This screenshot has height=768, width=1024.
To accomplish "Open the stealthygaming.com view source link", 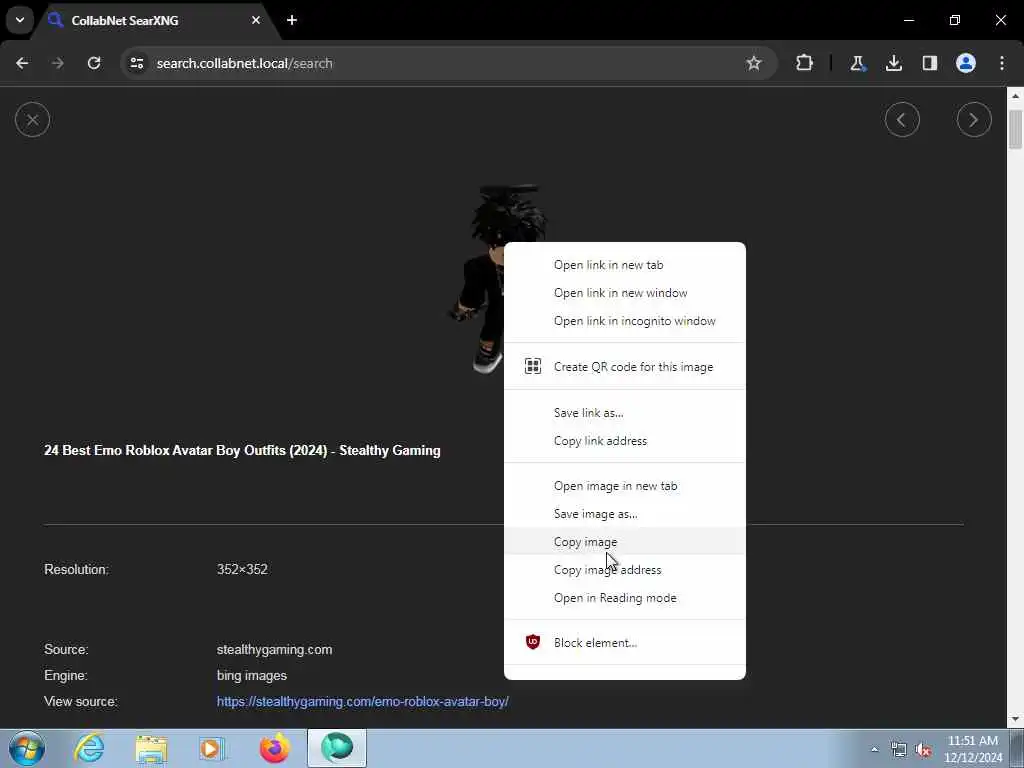I will click(x=362, y=701).
